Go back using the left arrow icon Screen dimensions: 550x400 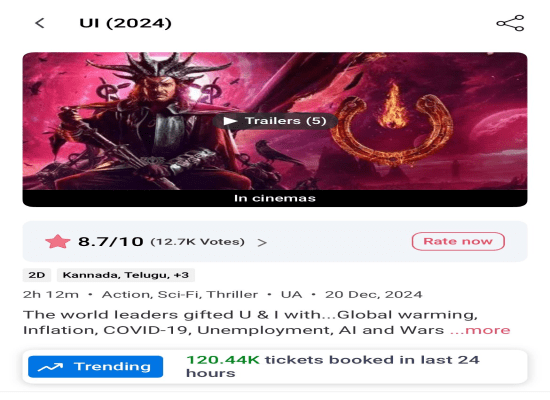tap(40, 23)
